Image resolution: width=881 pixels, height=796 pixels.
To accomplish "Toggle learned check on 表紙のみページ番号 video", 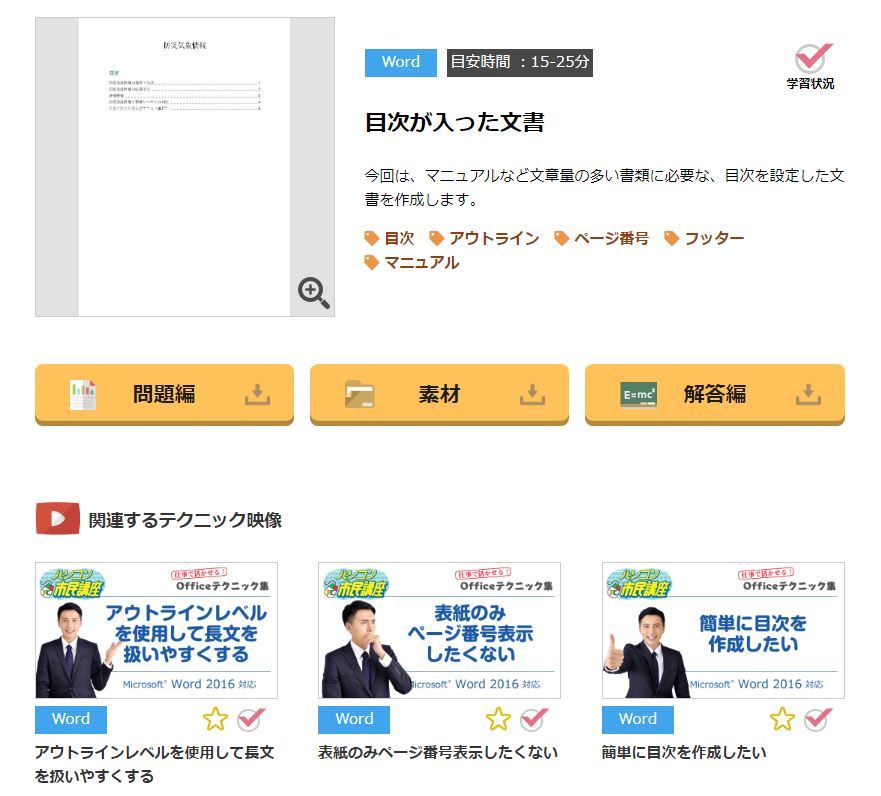I will 533,719.
